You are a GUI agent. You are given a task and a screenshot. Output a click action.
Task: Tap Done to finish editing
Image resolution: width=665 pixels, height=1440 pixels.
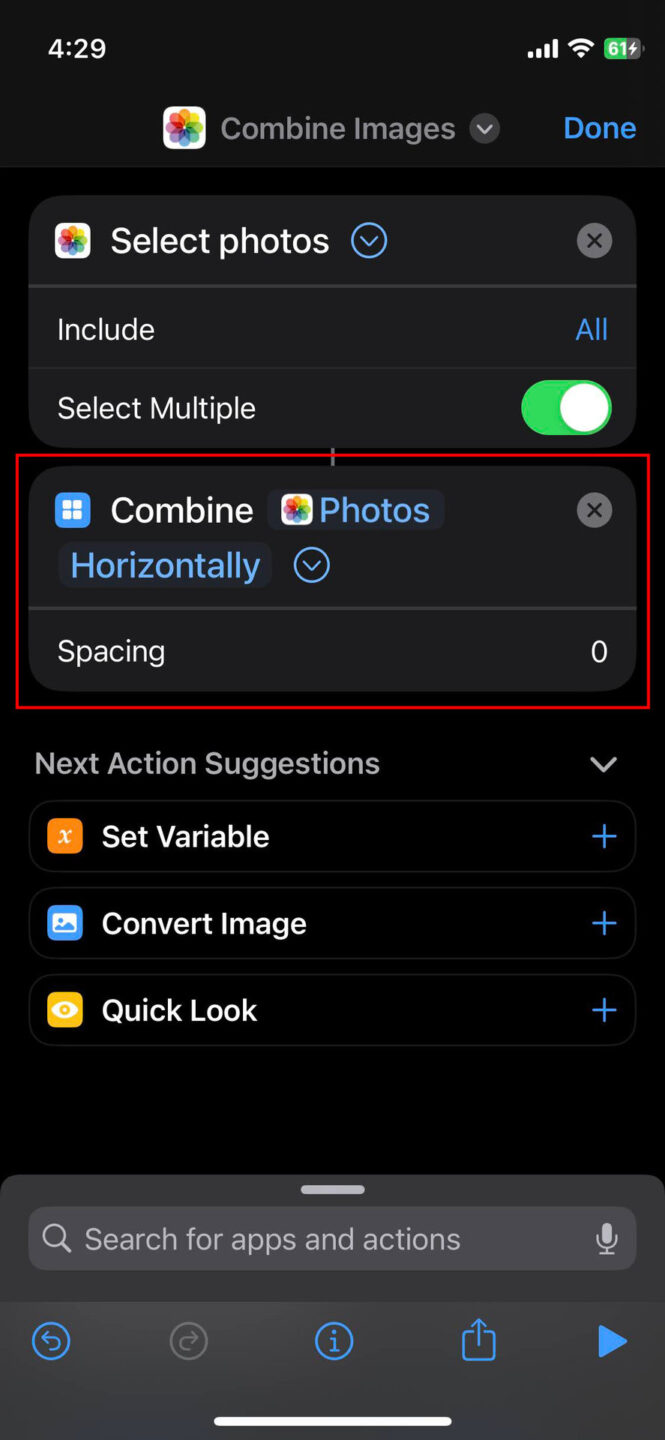pyautogui.click(x=599, y=128)
